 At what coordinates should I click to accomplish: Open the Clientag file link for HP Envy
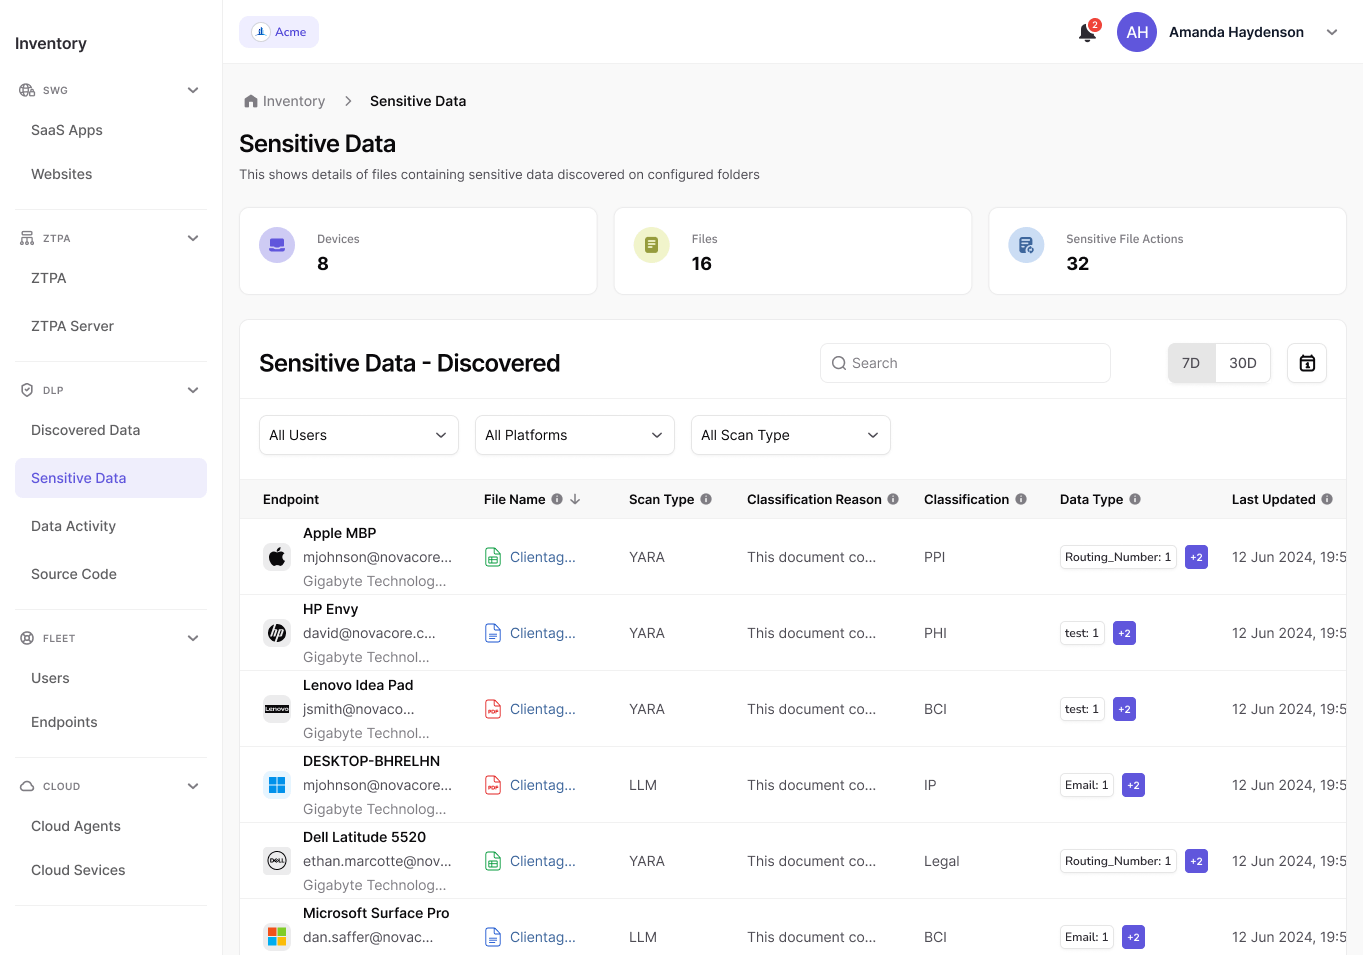pos(542,633)
